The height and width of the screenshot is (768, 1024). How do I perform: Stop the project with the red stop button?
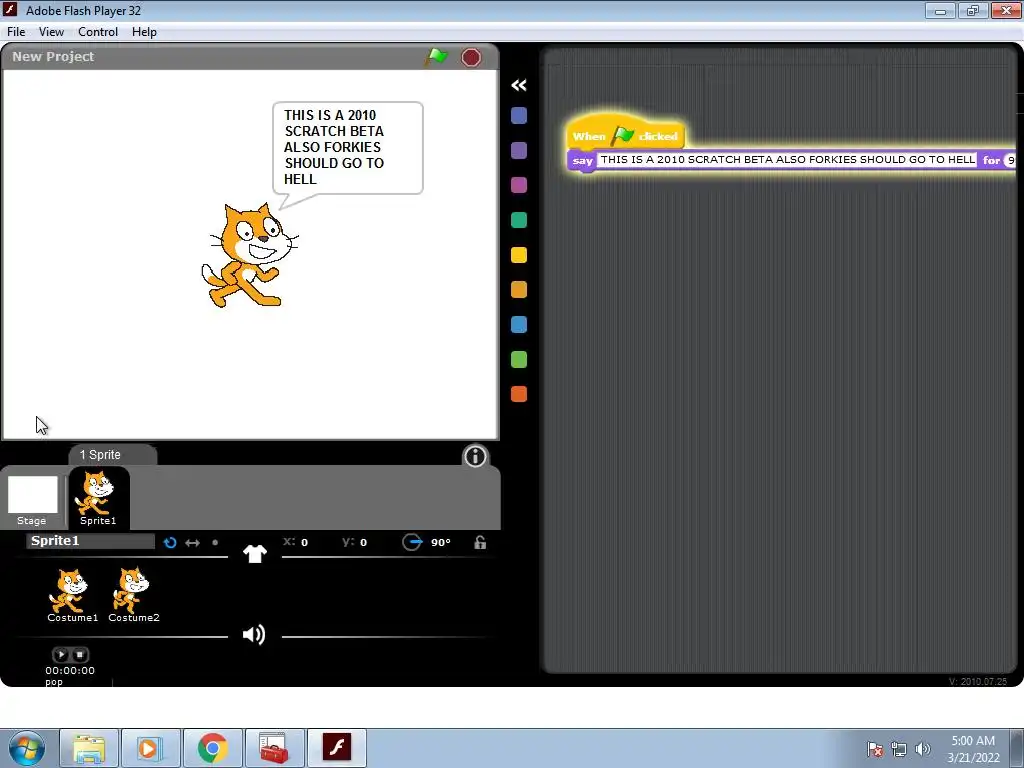[x=471, y=57]
